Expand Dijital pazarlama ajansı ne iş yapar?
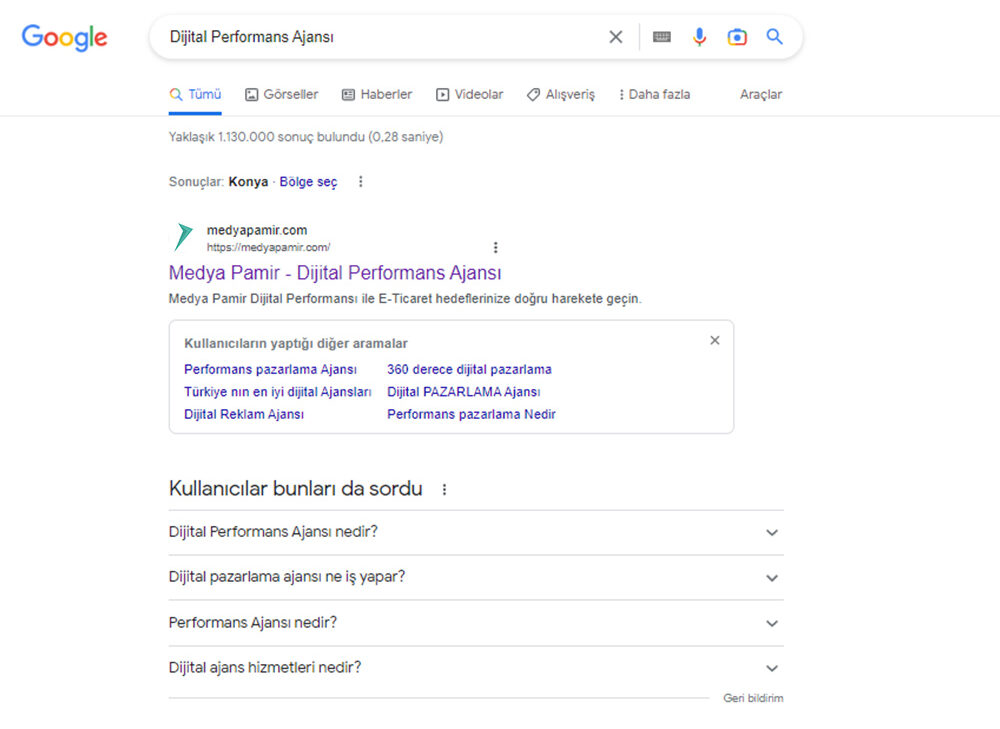The height and width of the screenshot is (729, 1000). coord(476,577)
